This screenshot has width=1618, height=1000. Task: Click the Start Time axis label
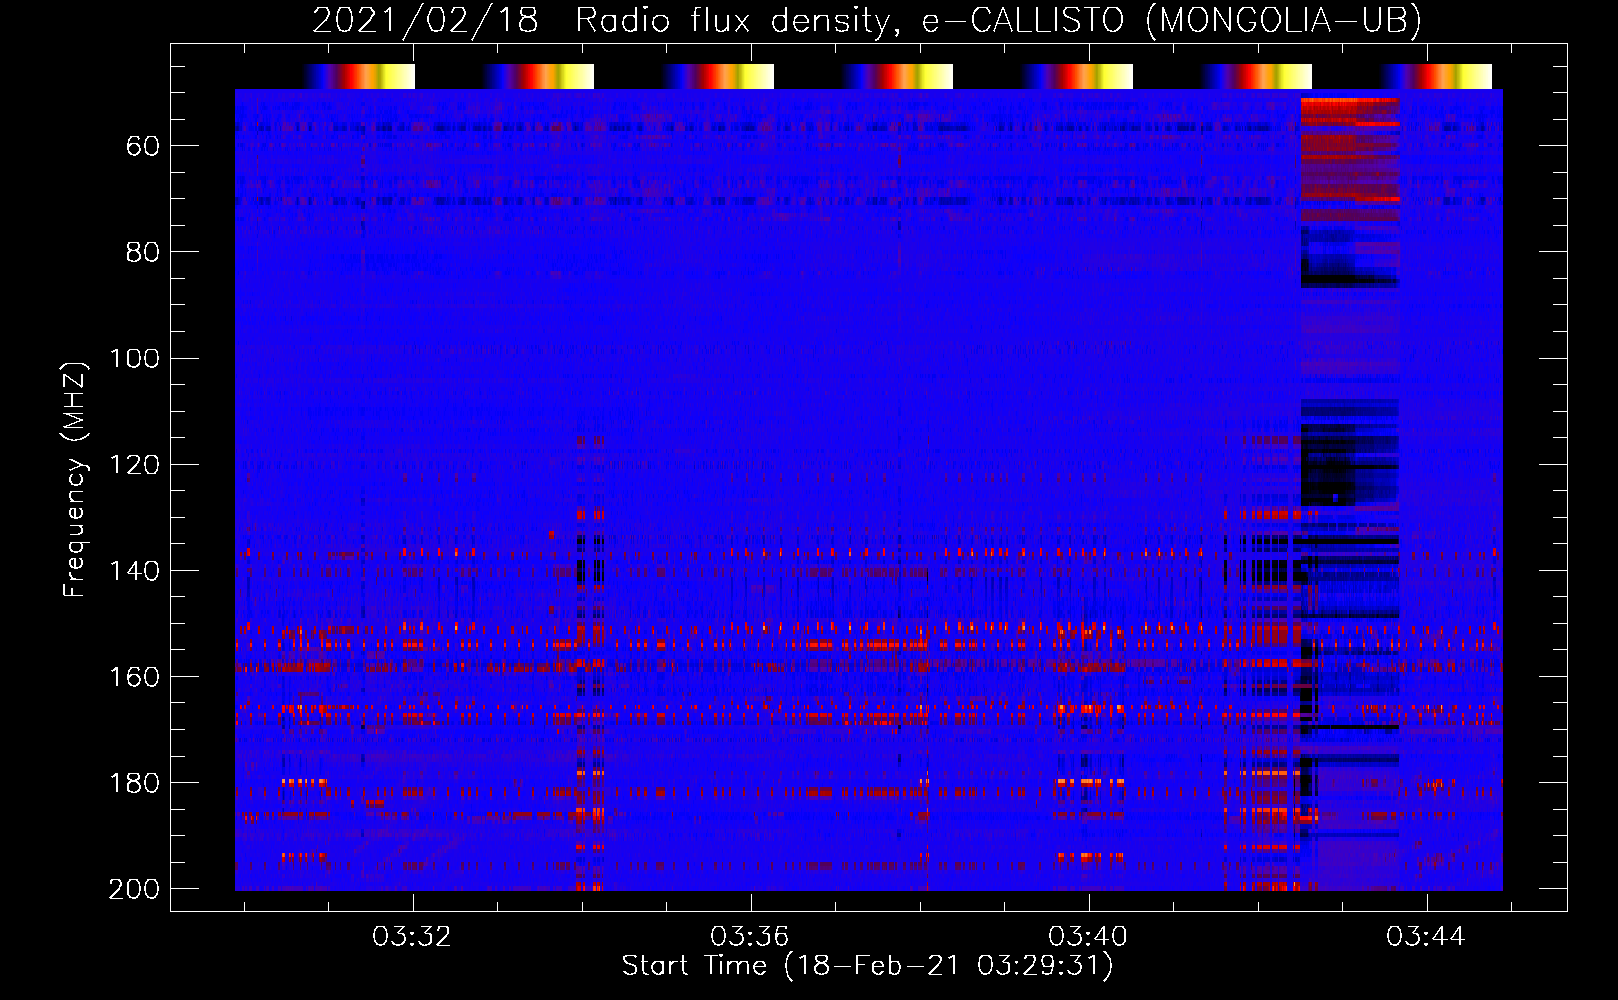pos(867,966)
